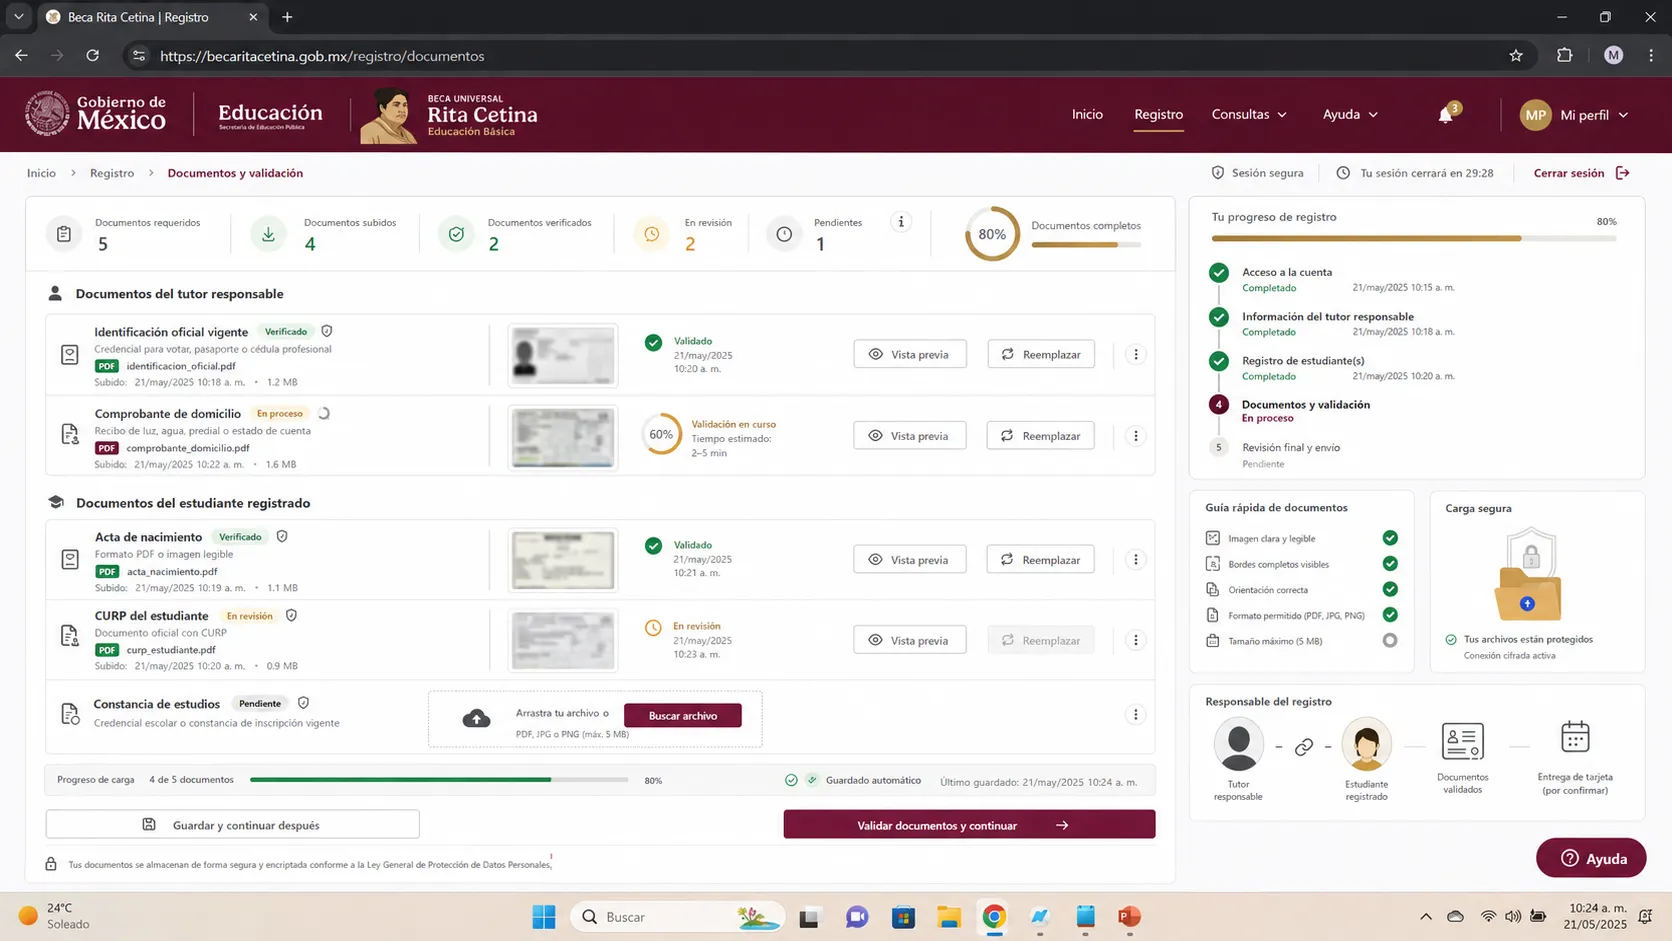This screenshot has height=941, width=1672.
Task: Click the spinner beside Comprobante En proceso badge
Action: point(323,413)
